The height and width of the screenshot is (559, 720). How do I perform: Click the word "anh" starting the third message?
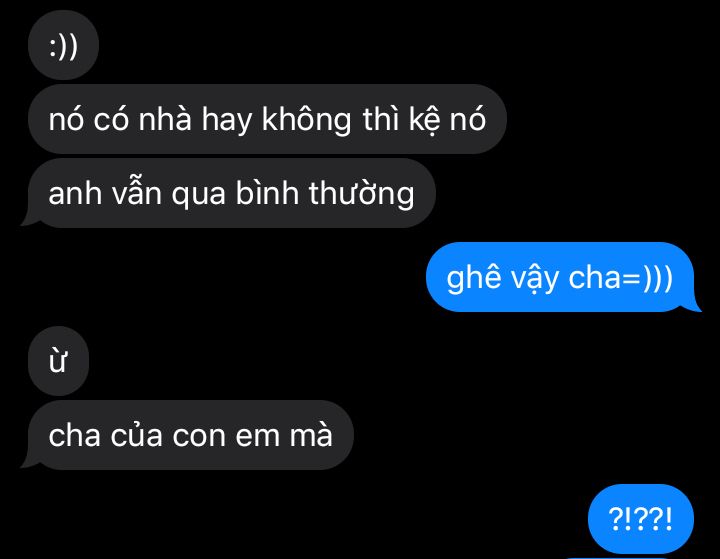coord(75,194)
